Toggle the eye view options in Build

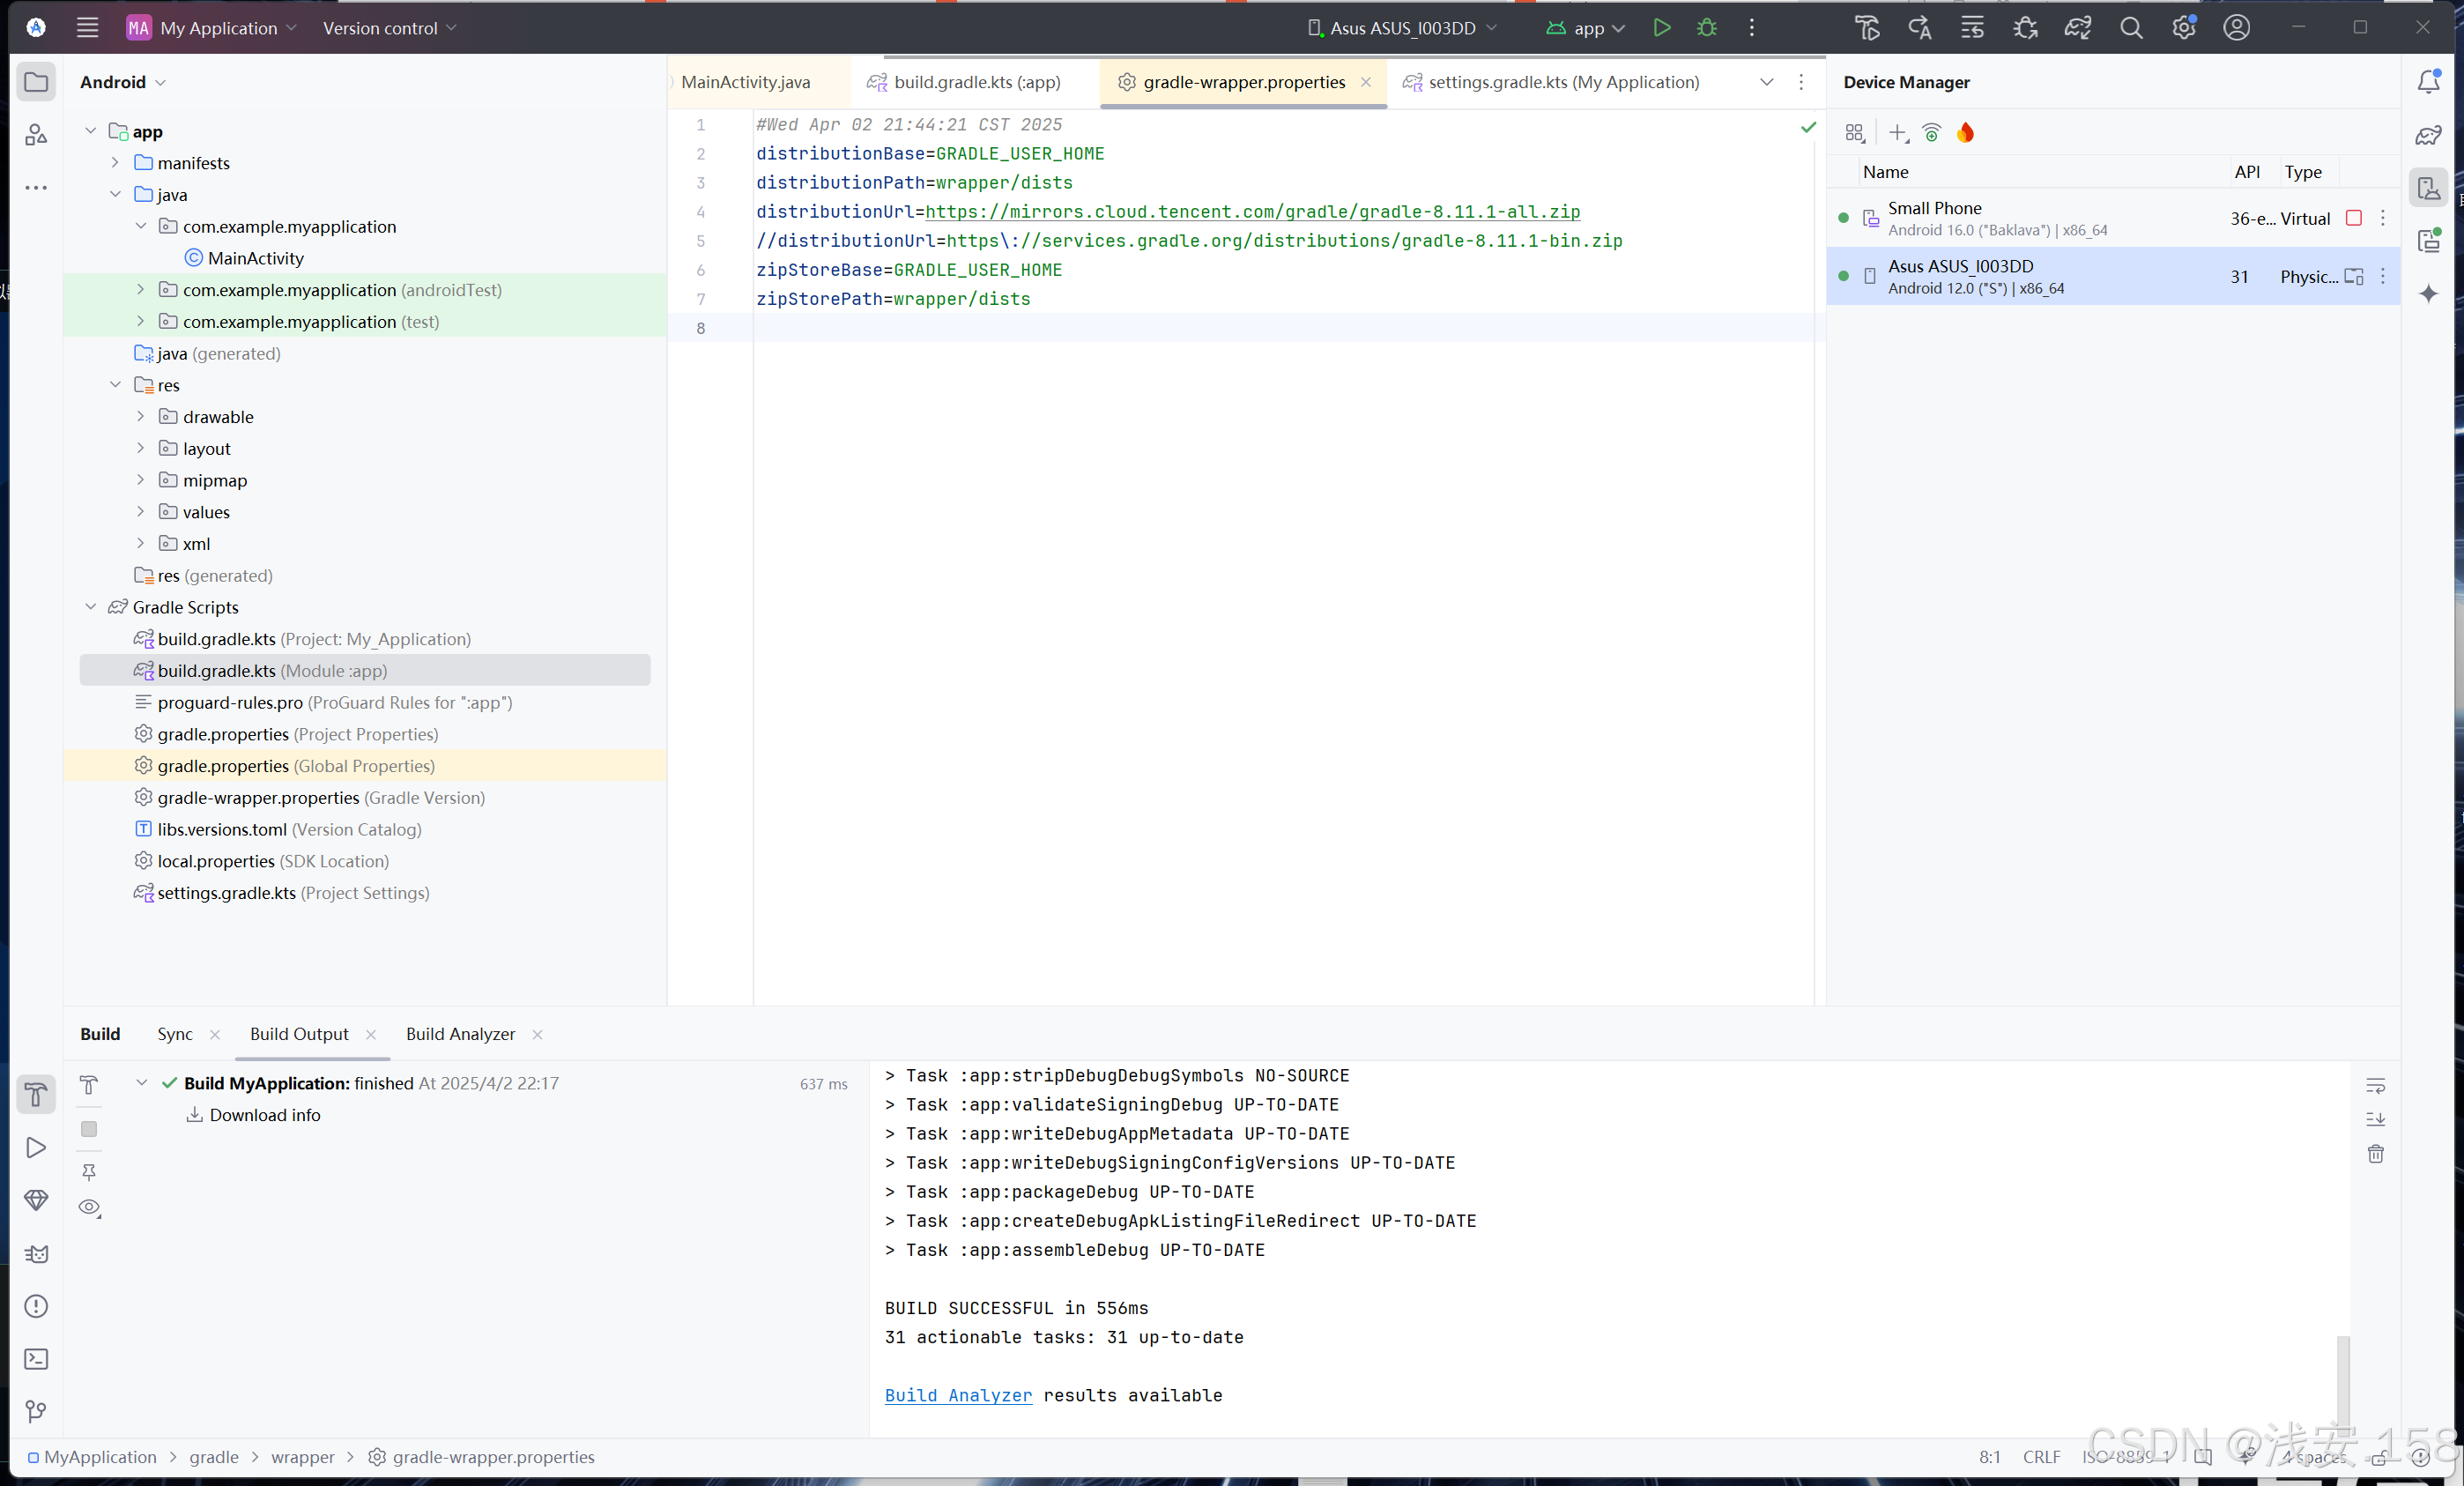point(89,1207)
